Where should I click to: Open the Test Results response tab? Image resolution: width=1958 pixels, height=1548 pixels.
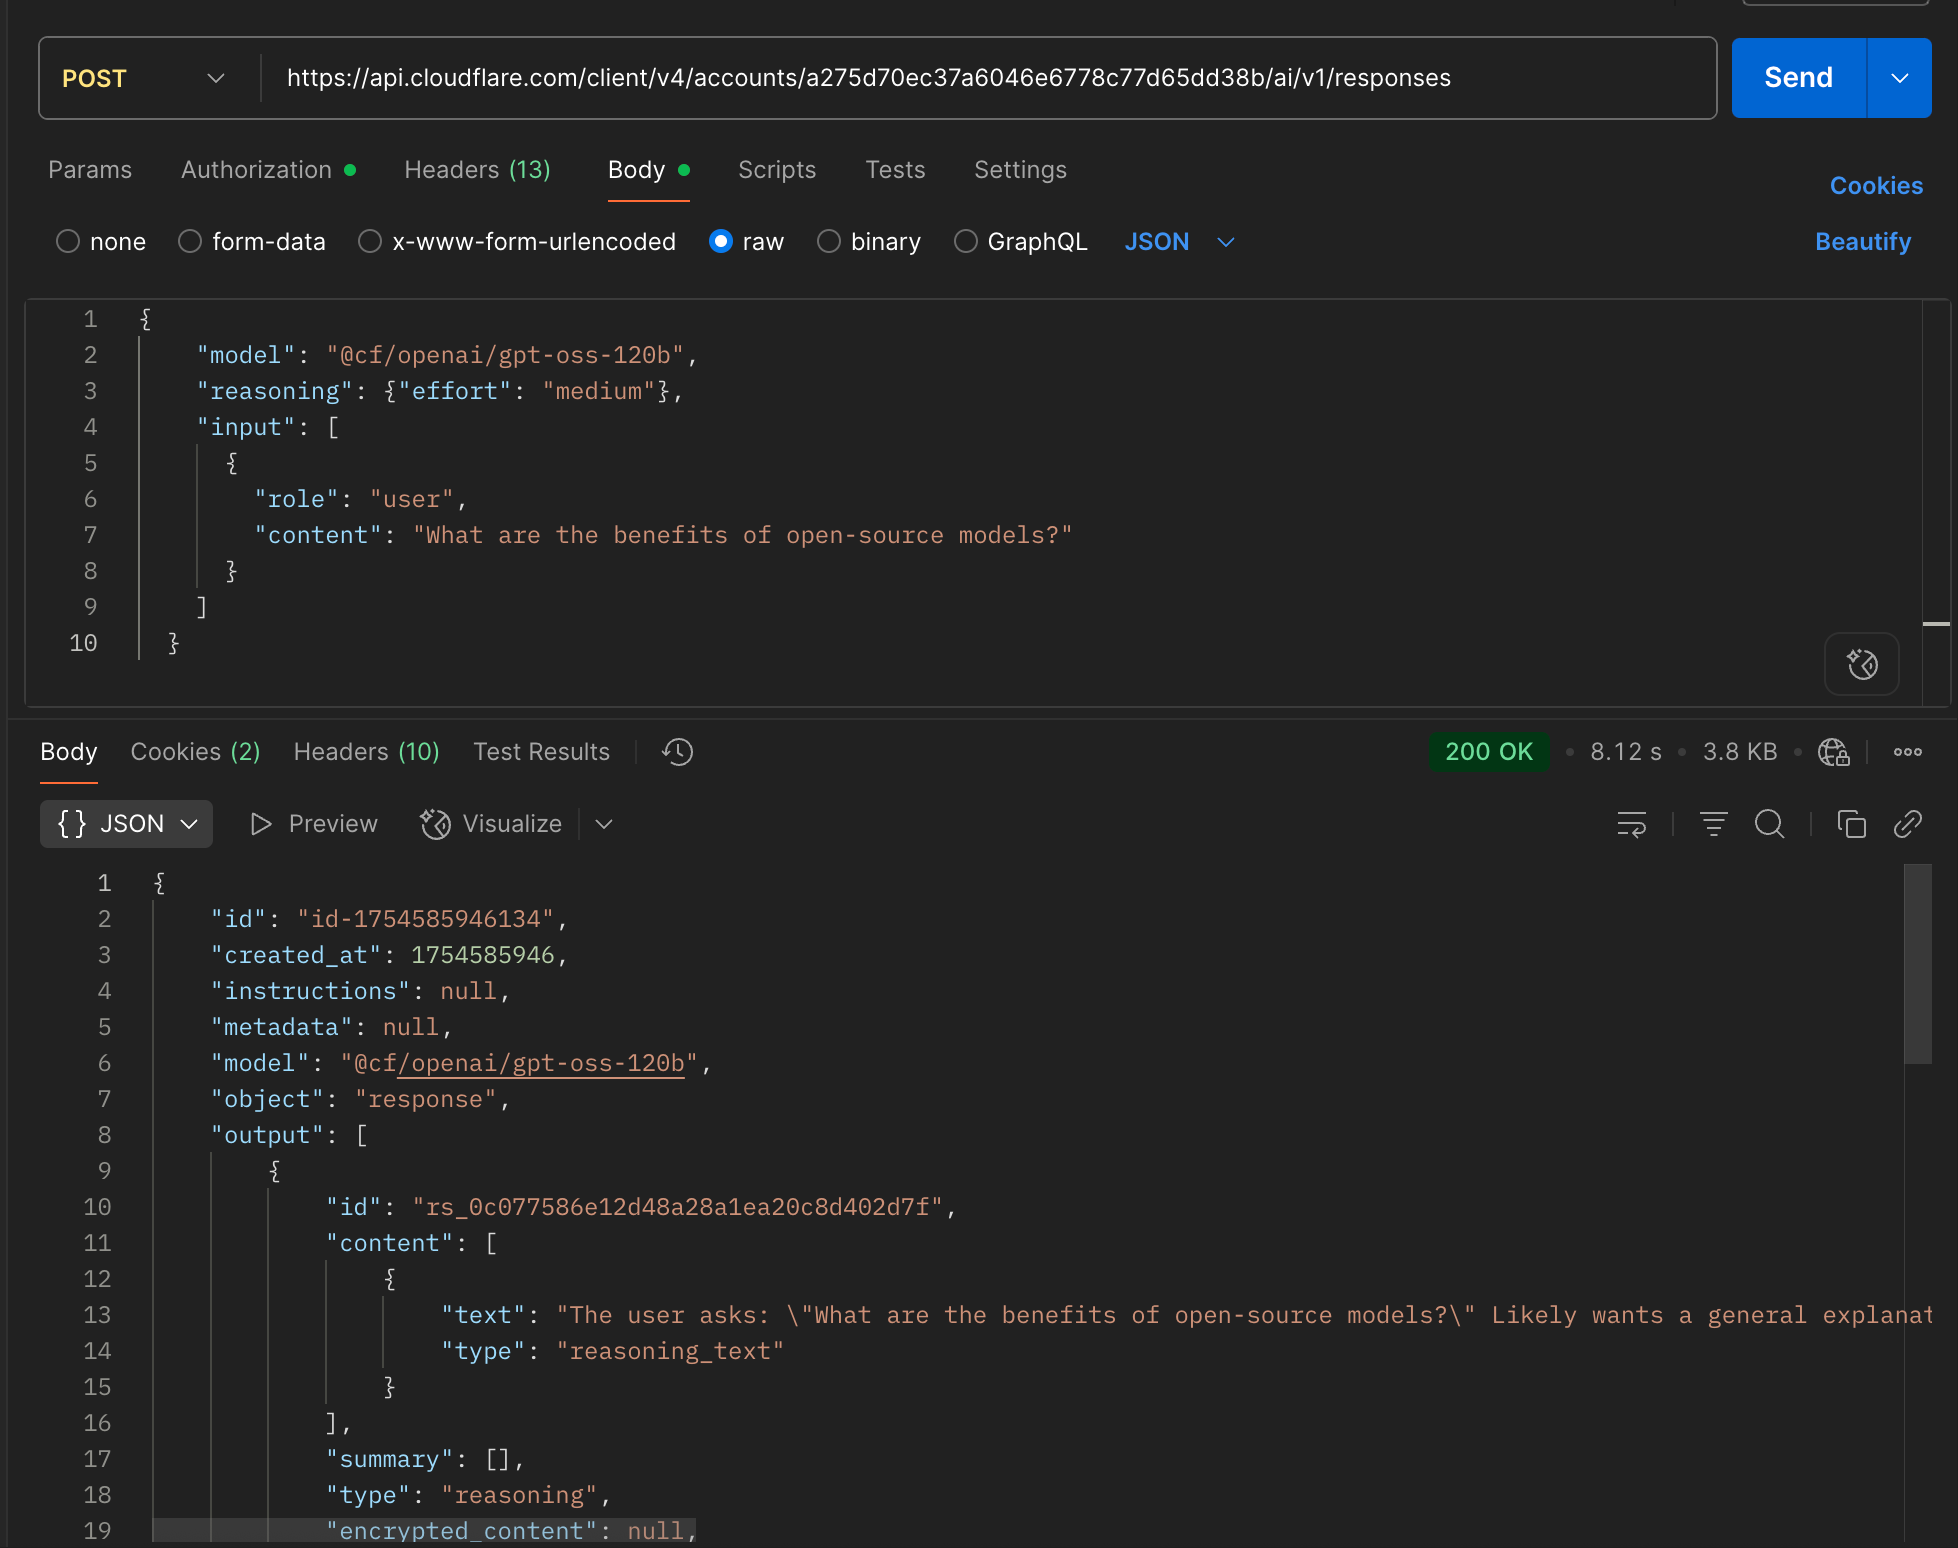(x=541, y=752)
